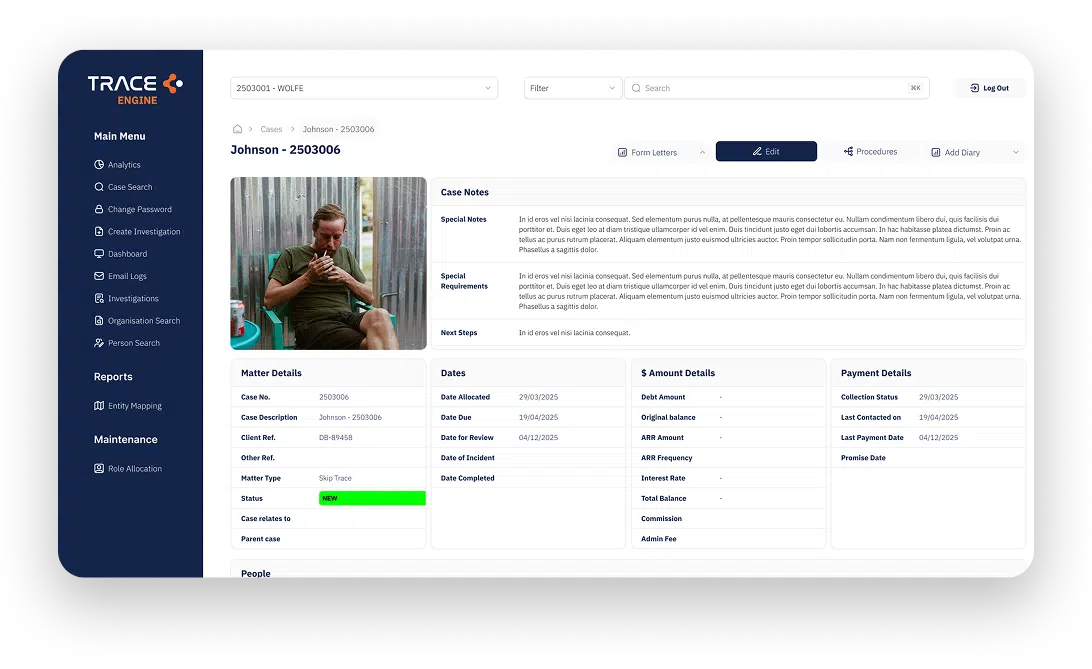The height and width of the screenshot is (669, 1092).
Task: Open Email Logs menu item
Action: (127, 276)
